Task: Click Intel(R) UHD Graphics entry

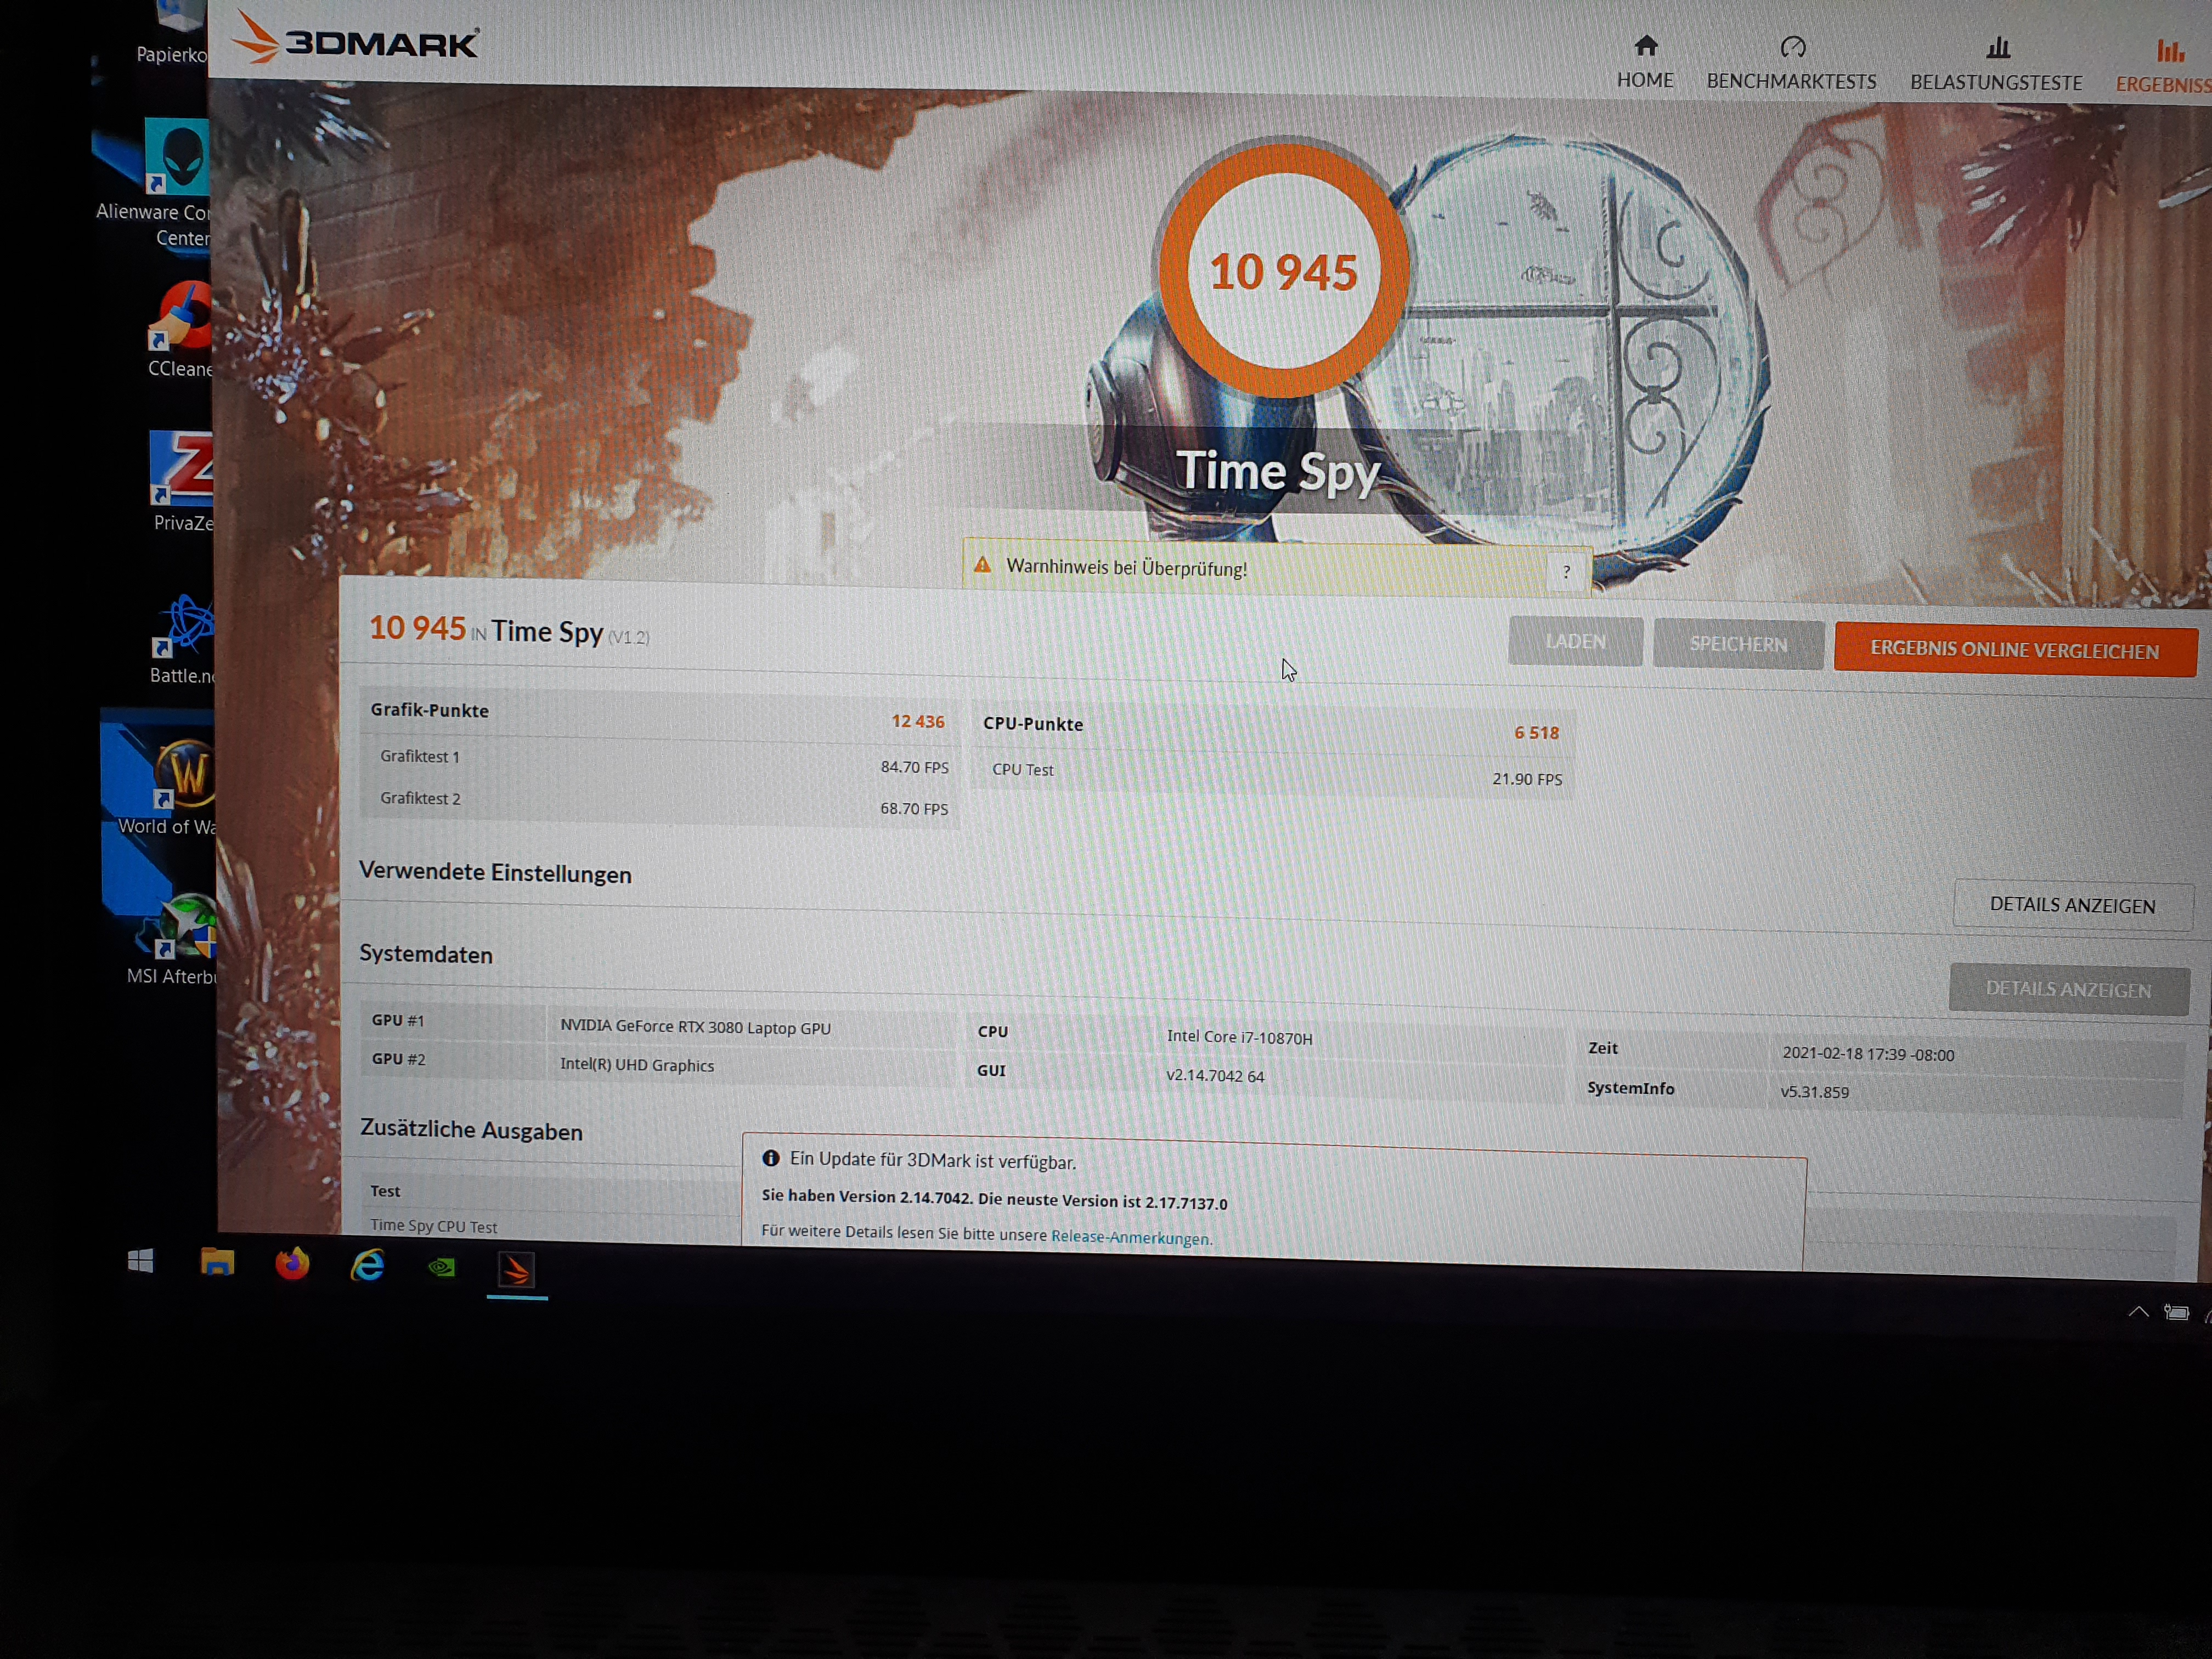Action: (637, 1065)
